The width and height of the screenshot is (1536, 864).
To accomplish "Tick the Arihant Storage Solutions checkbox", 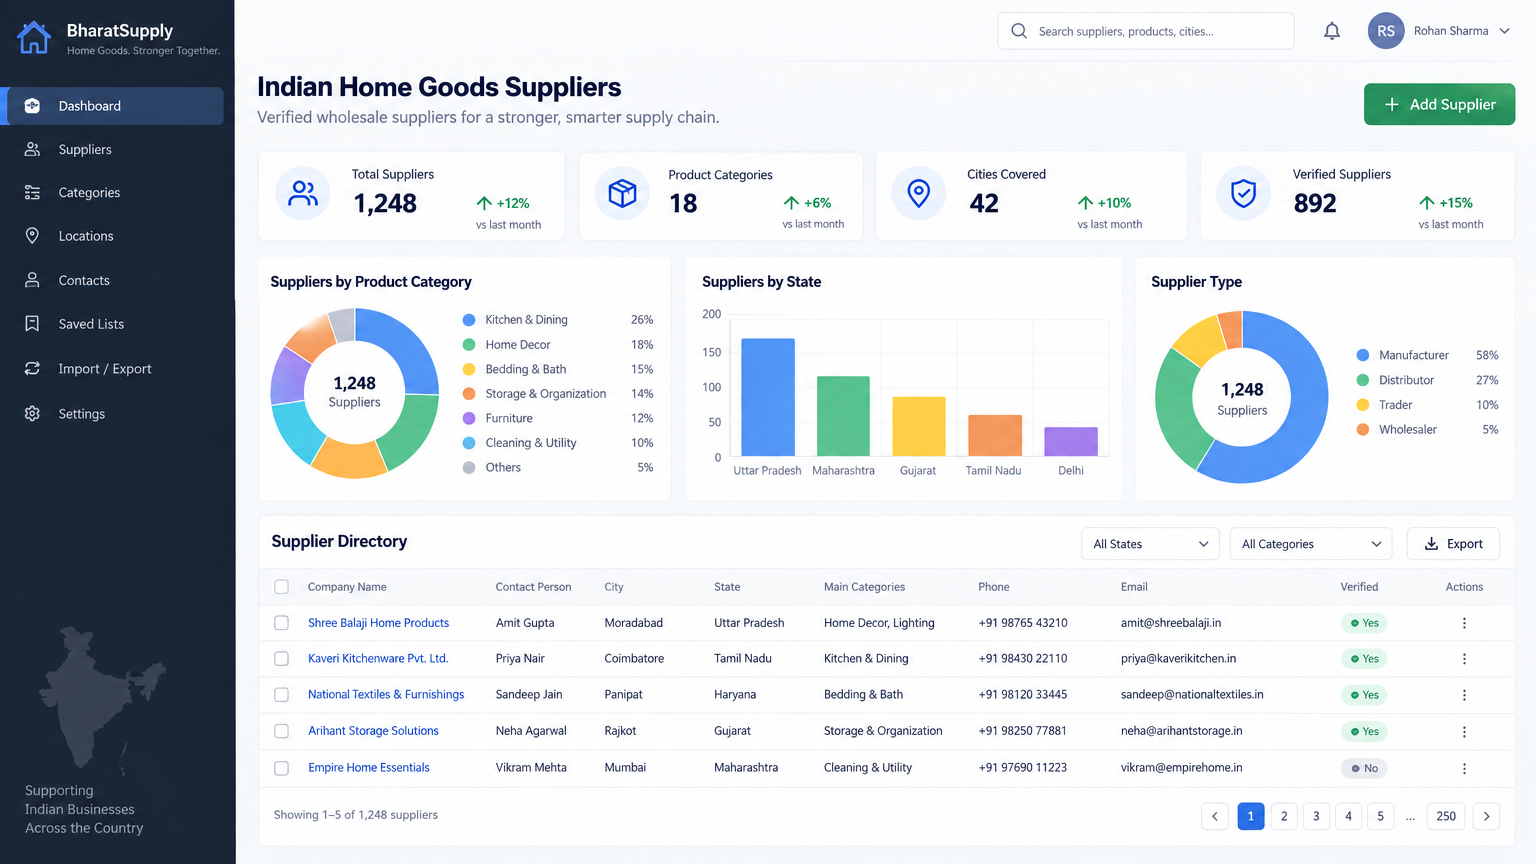I will point(281,731).
